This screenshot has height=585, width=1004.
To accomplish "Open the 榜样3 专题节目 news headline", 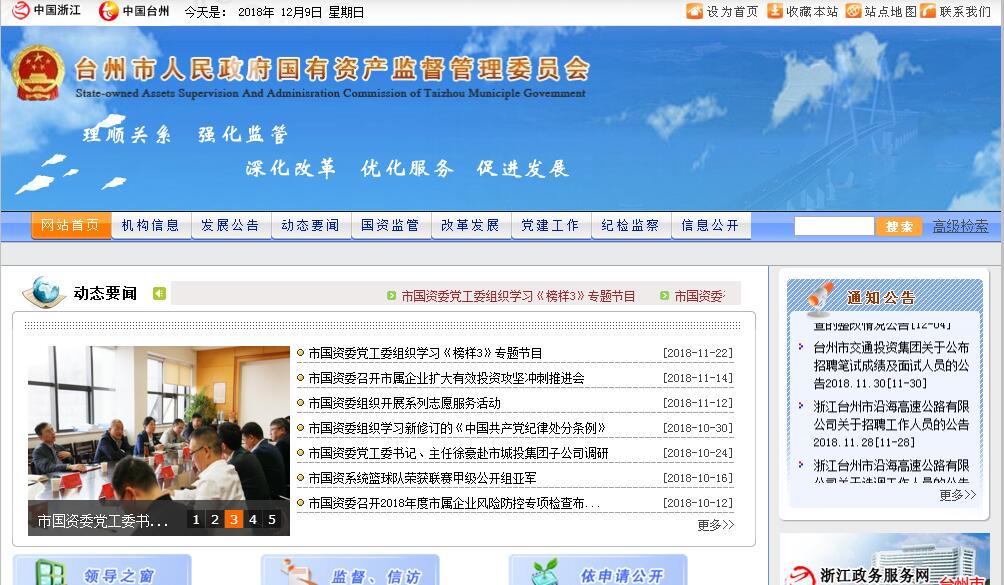I will pyautogui.click(x=425, y=353).
